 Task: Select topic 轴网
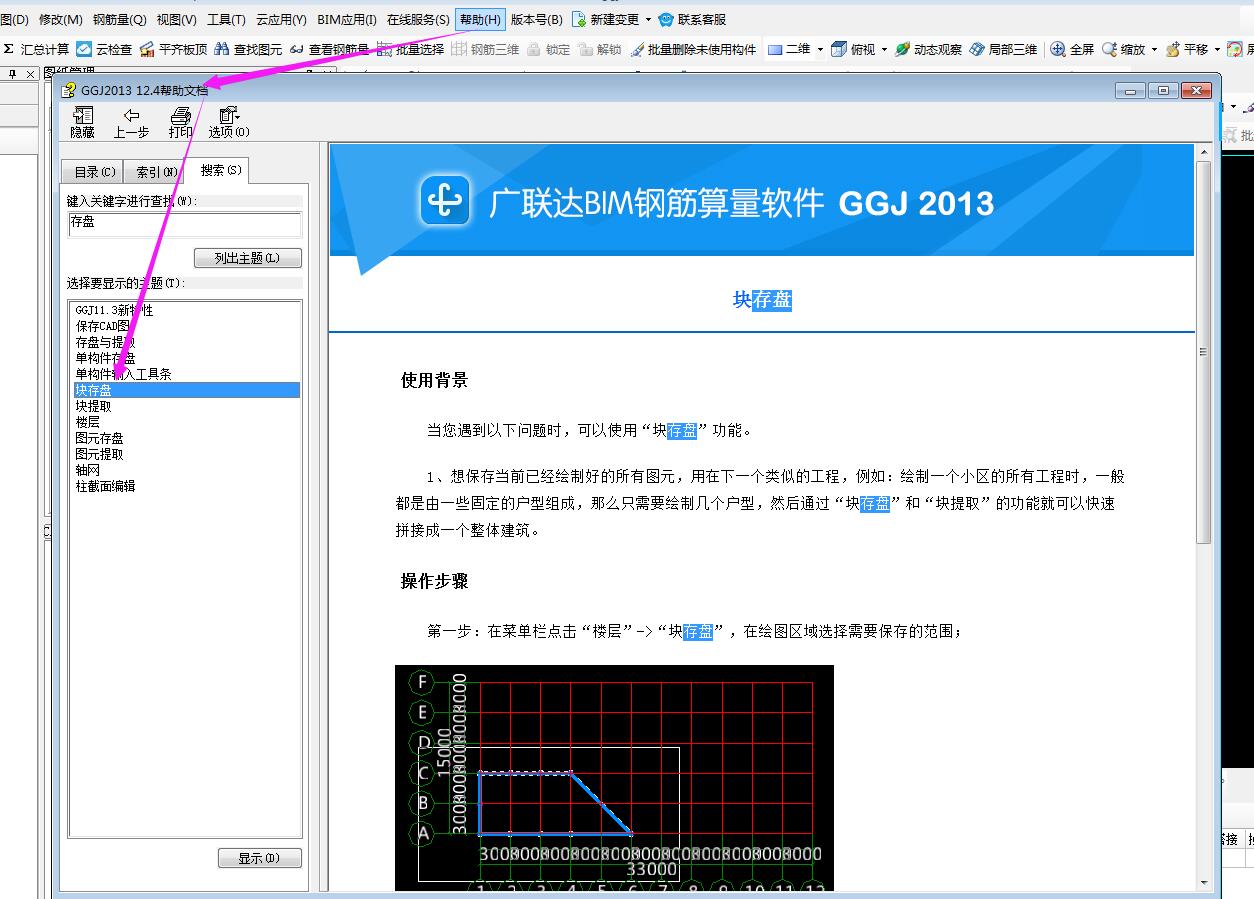87,470
